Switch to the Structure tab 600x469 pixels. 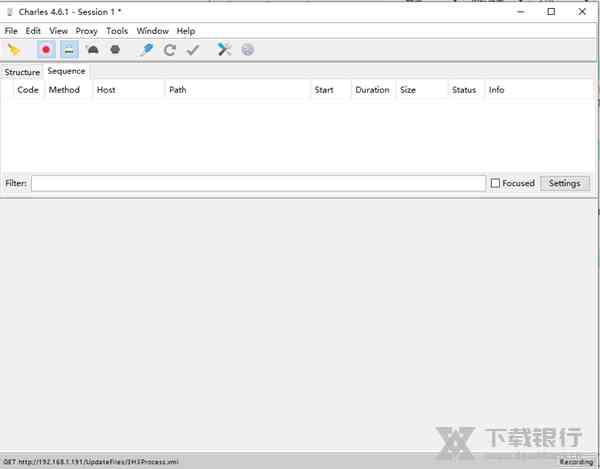tap(22, 72)
